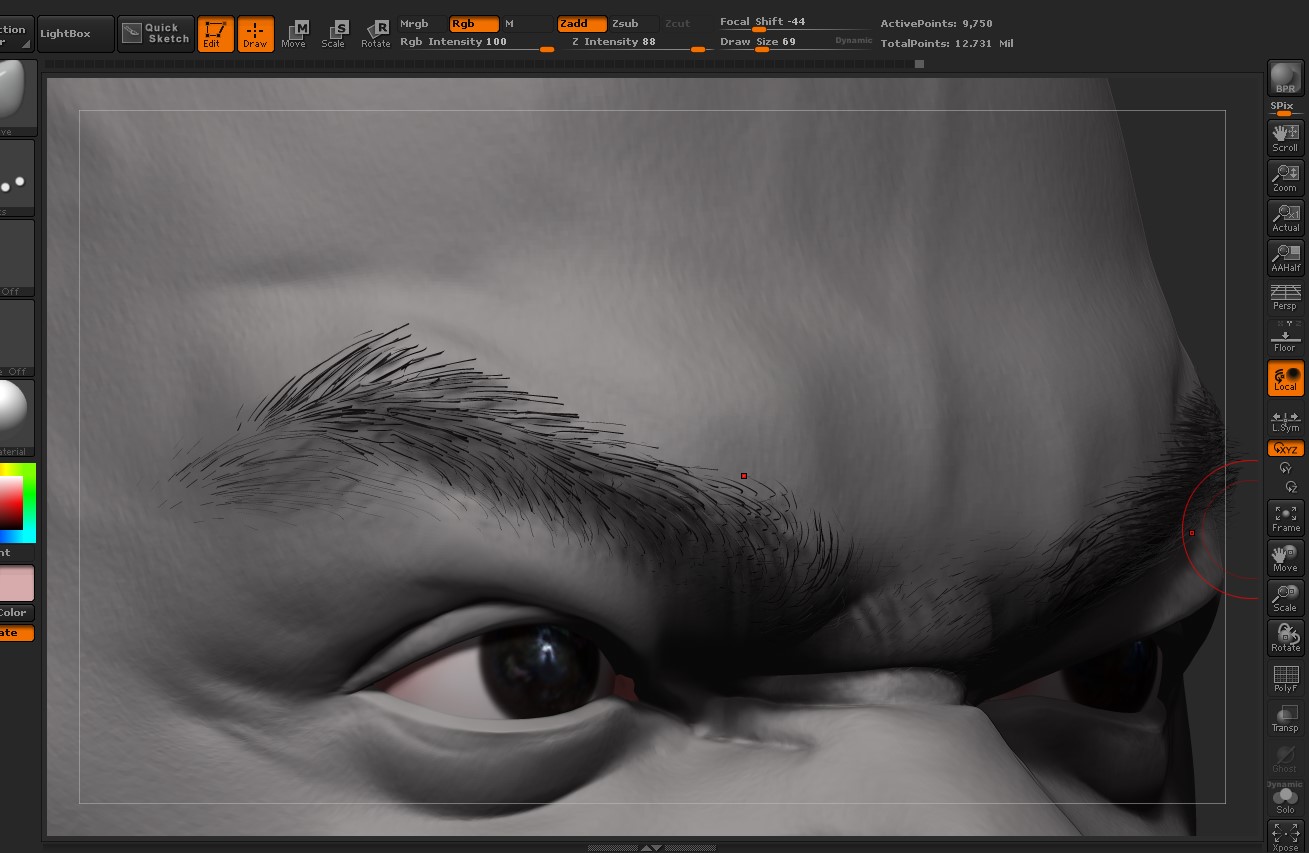This screenshot has height=853, width=1309.
Task: Click the Y-axis rotation icon below XYZ
Action: point(1285,468)
